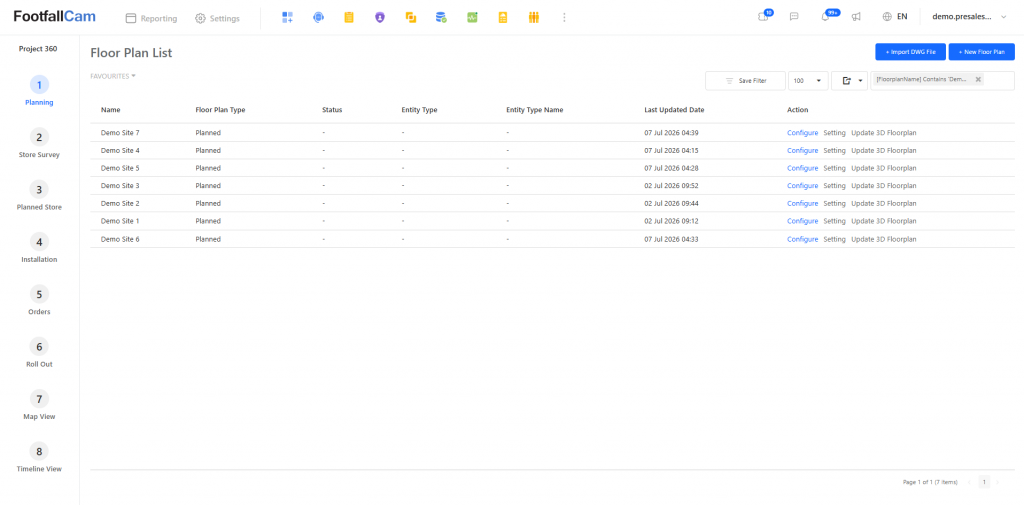Open Setting for Demo Site 4
The width and height of the screenshot is (1024, 505).
(834, 150)
